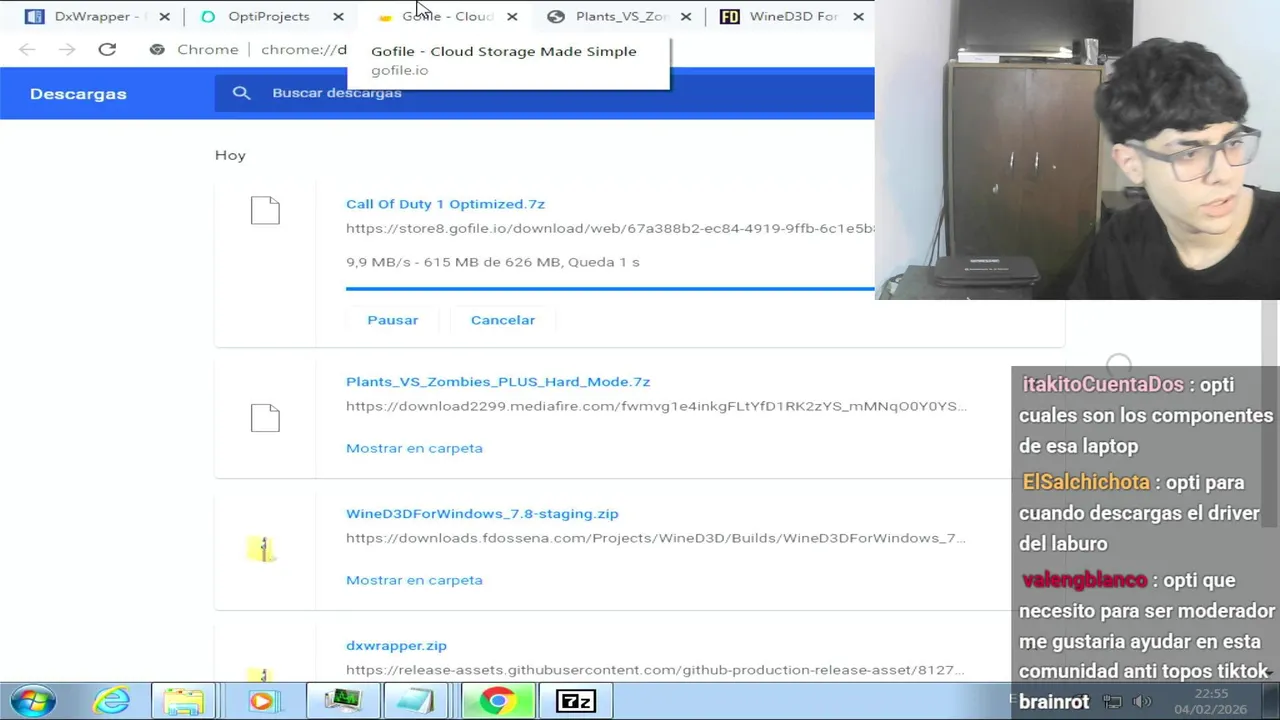Click the Hoy date heading

230,155
